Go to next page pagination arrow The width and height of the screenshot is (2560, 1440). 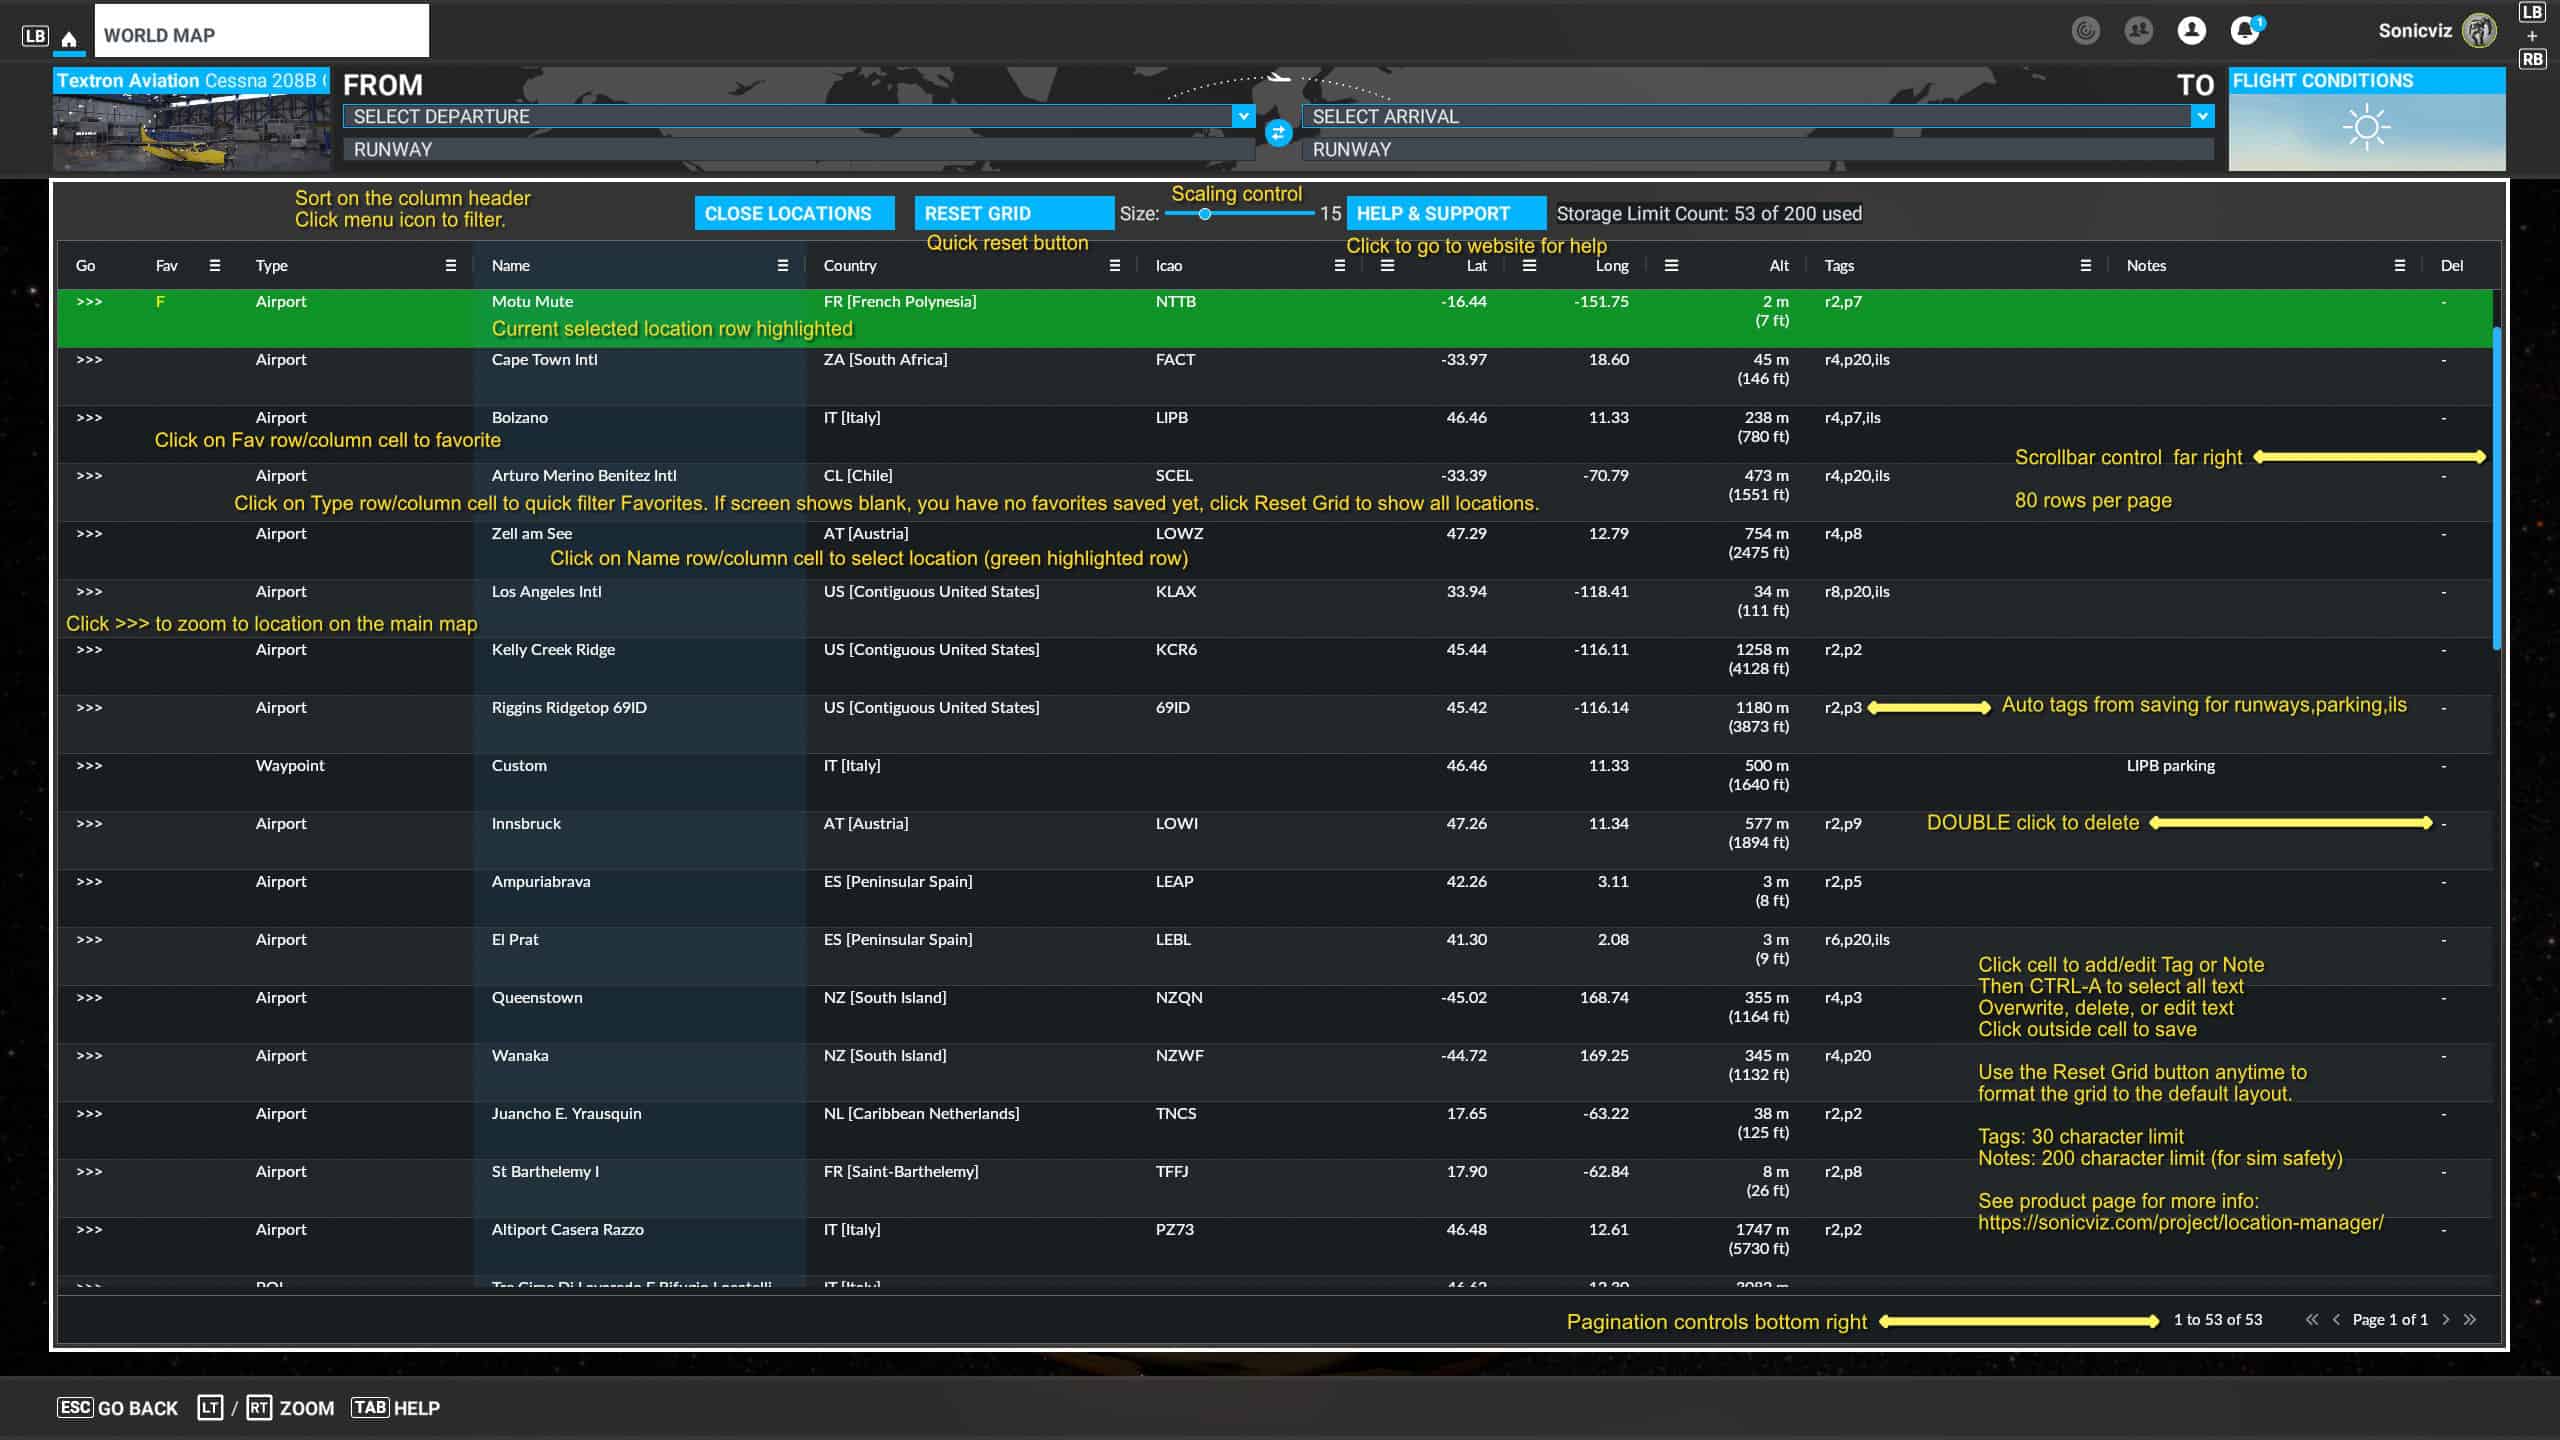(2446, 1319)
